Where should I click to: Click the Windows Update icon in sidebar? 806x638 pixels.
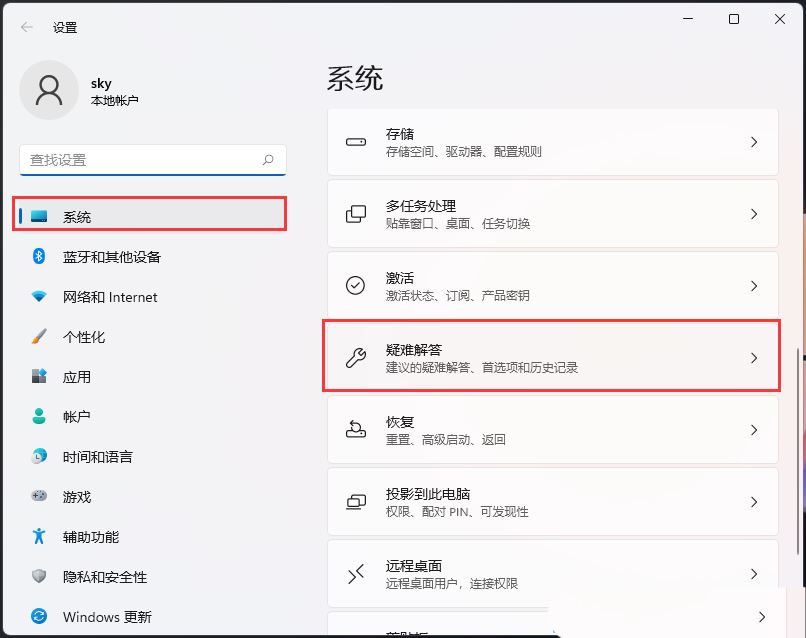[x=39, y=617]
